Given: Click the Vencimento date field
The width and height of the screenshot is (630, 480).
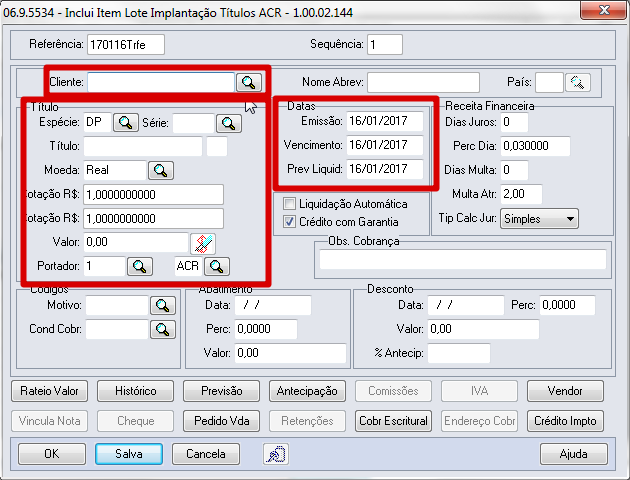Looking at the screenshot, I should point(385,145).
